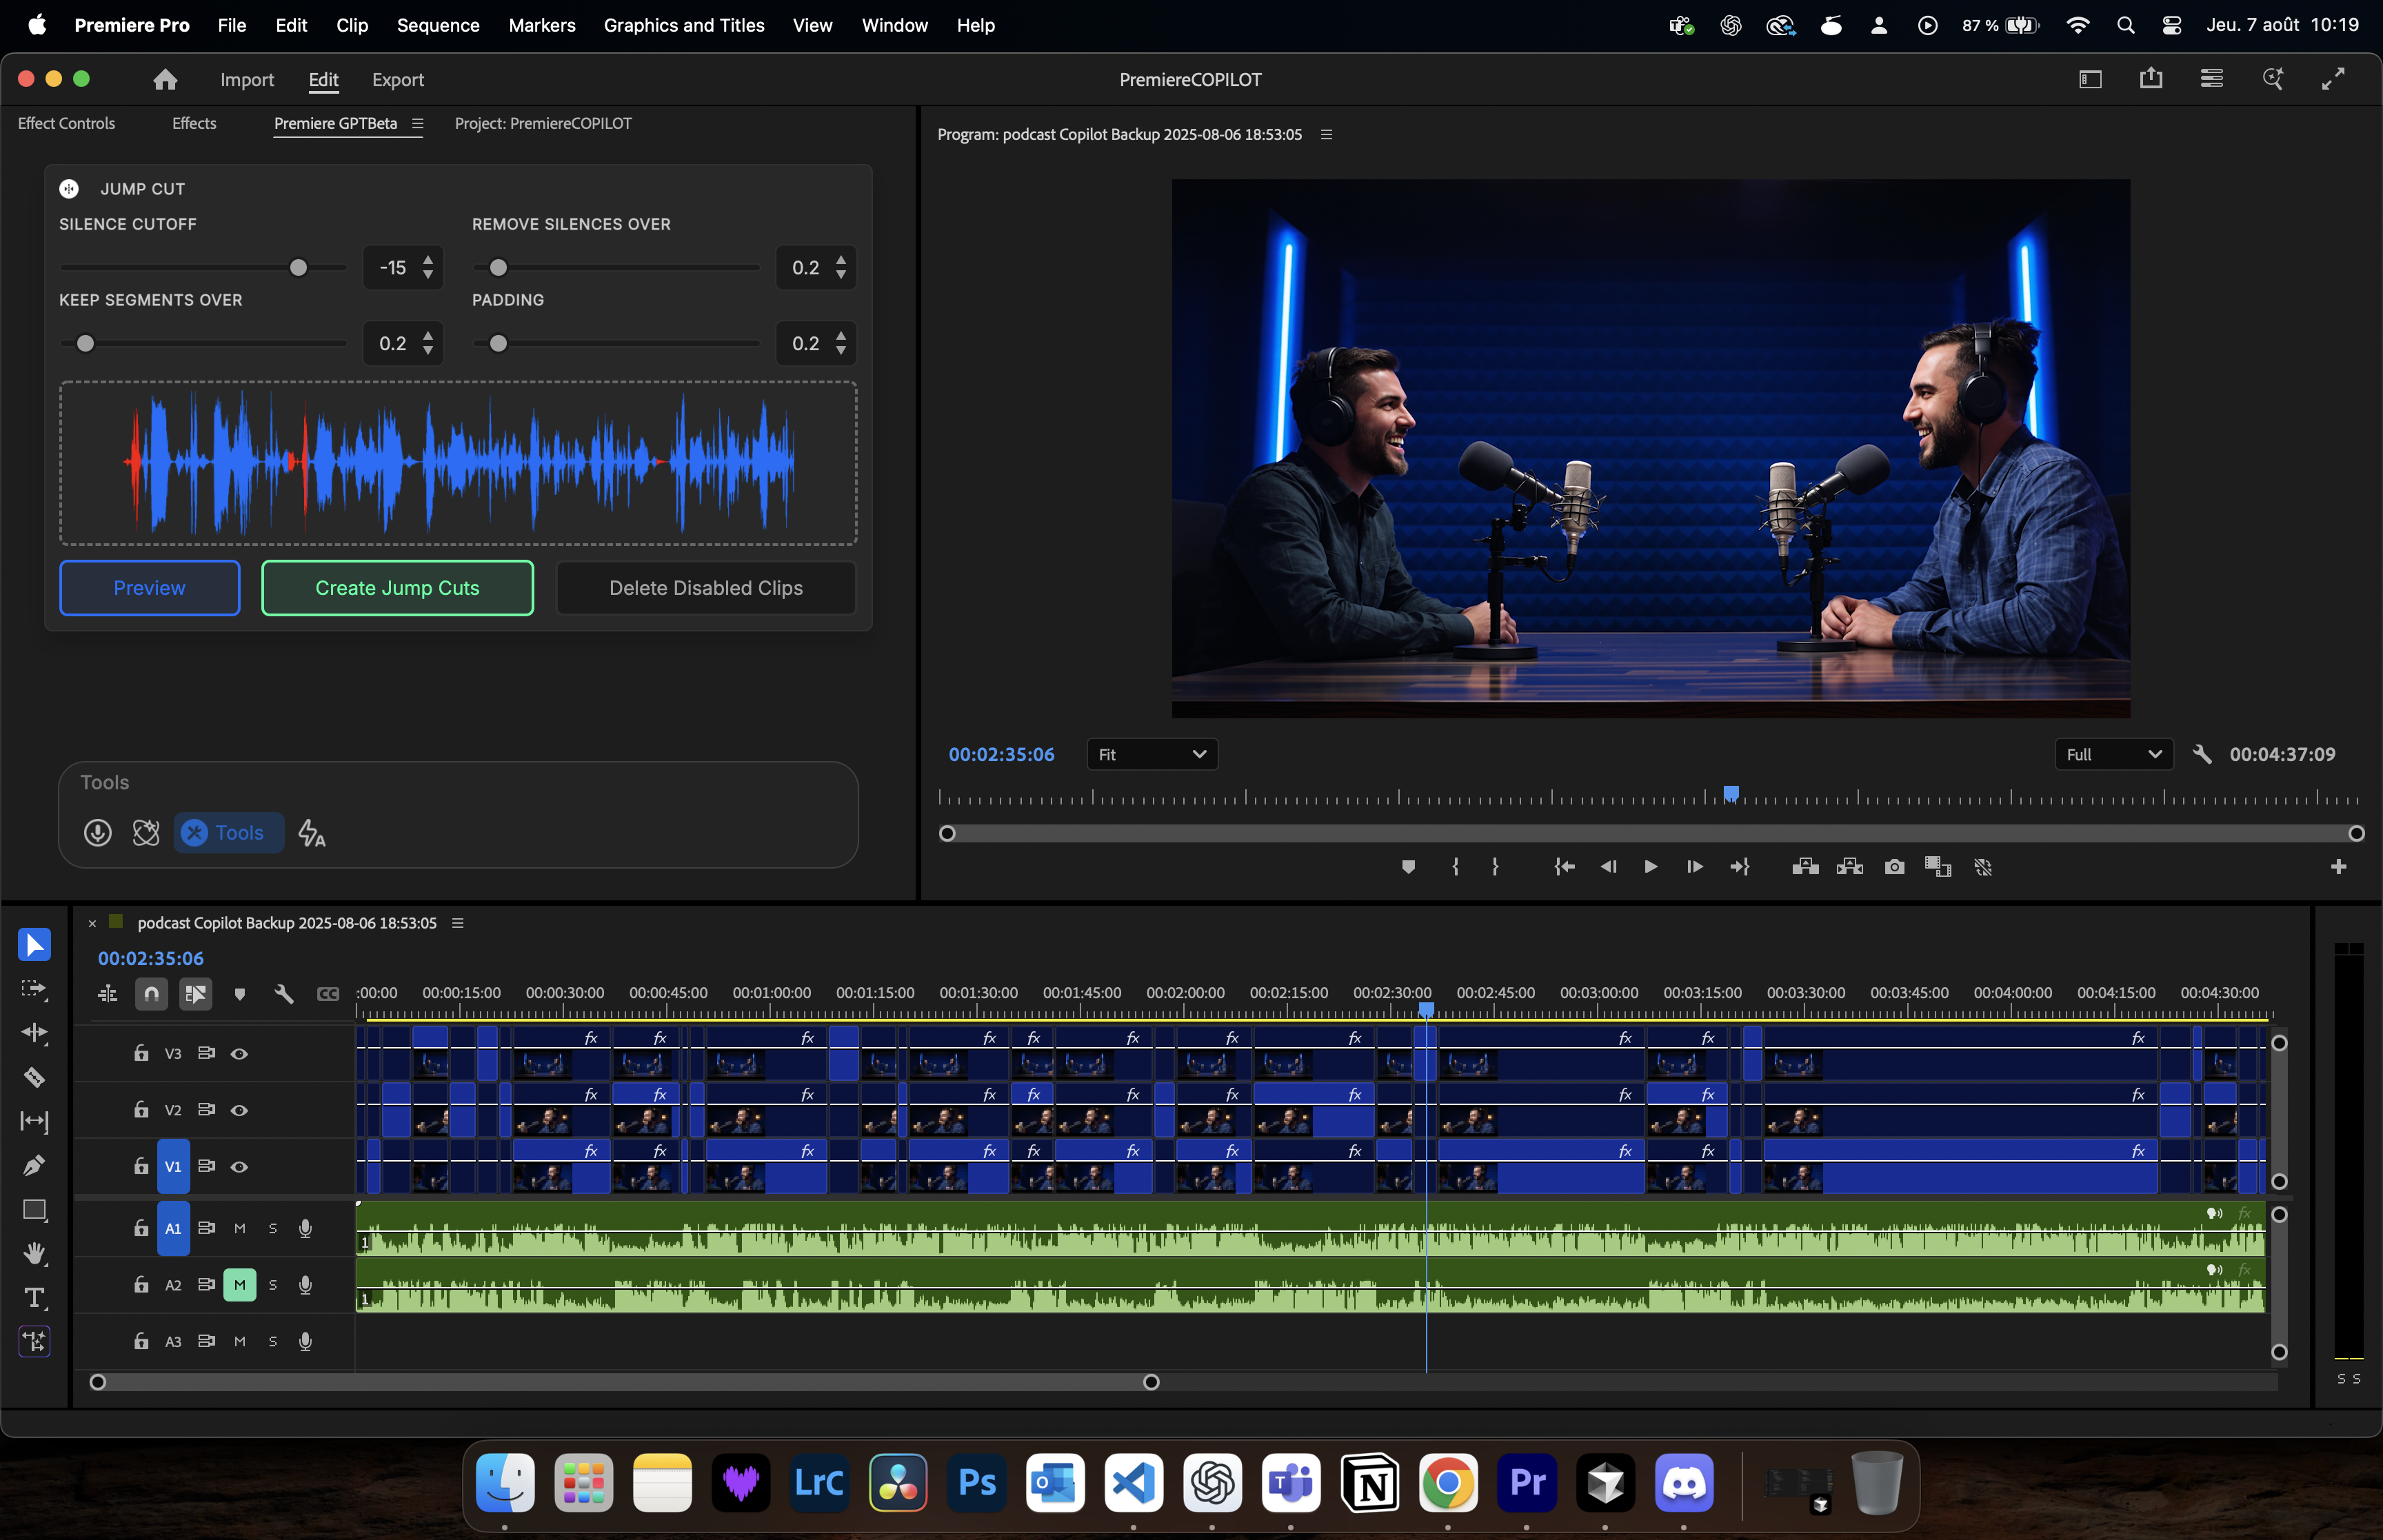Open the Sequence menu
The height and width of the screenshot is (1540, 2383).
437,25
